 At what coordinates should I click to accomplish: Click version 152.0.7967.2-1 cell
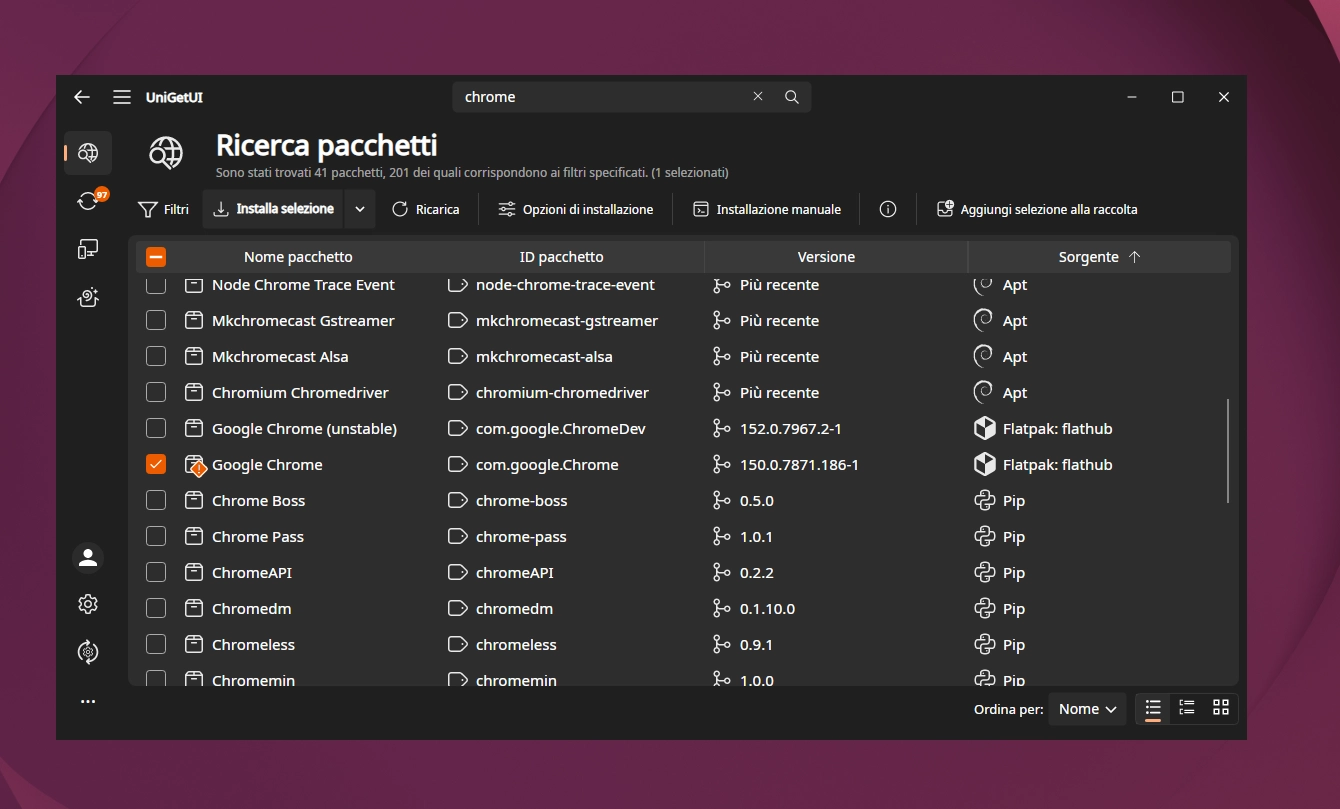(x=791, y=429)
